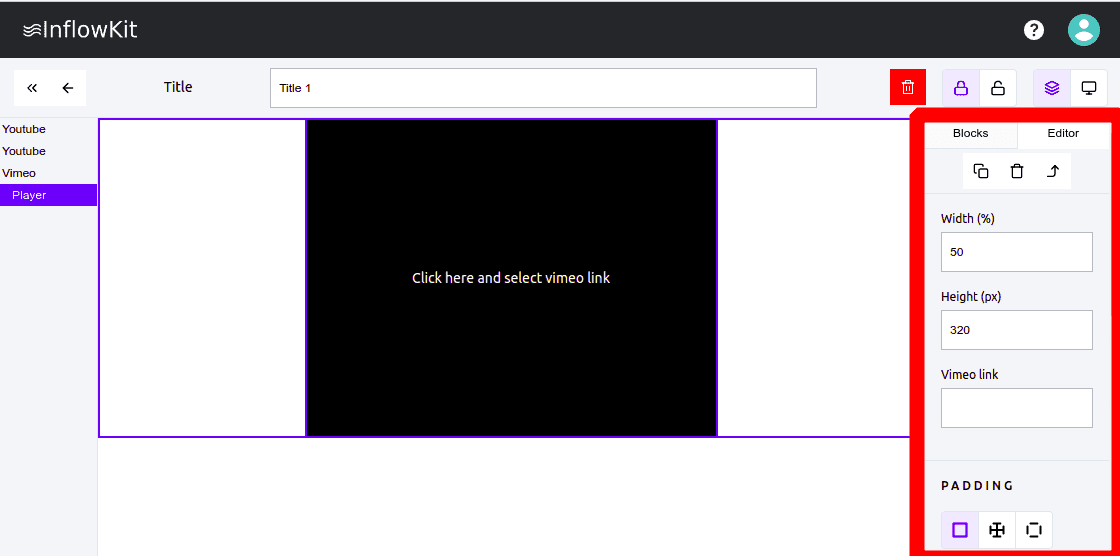The image size is (1120, 556).
Task: Toggle the closed lock button
Action: click(961, 88)
